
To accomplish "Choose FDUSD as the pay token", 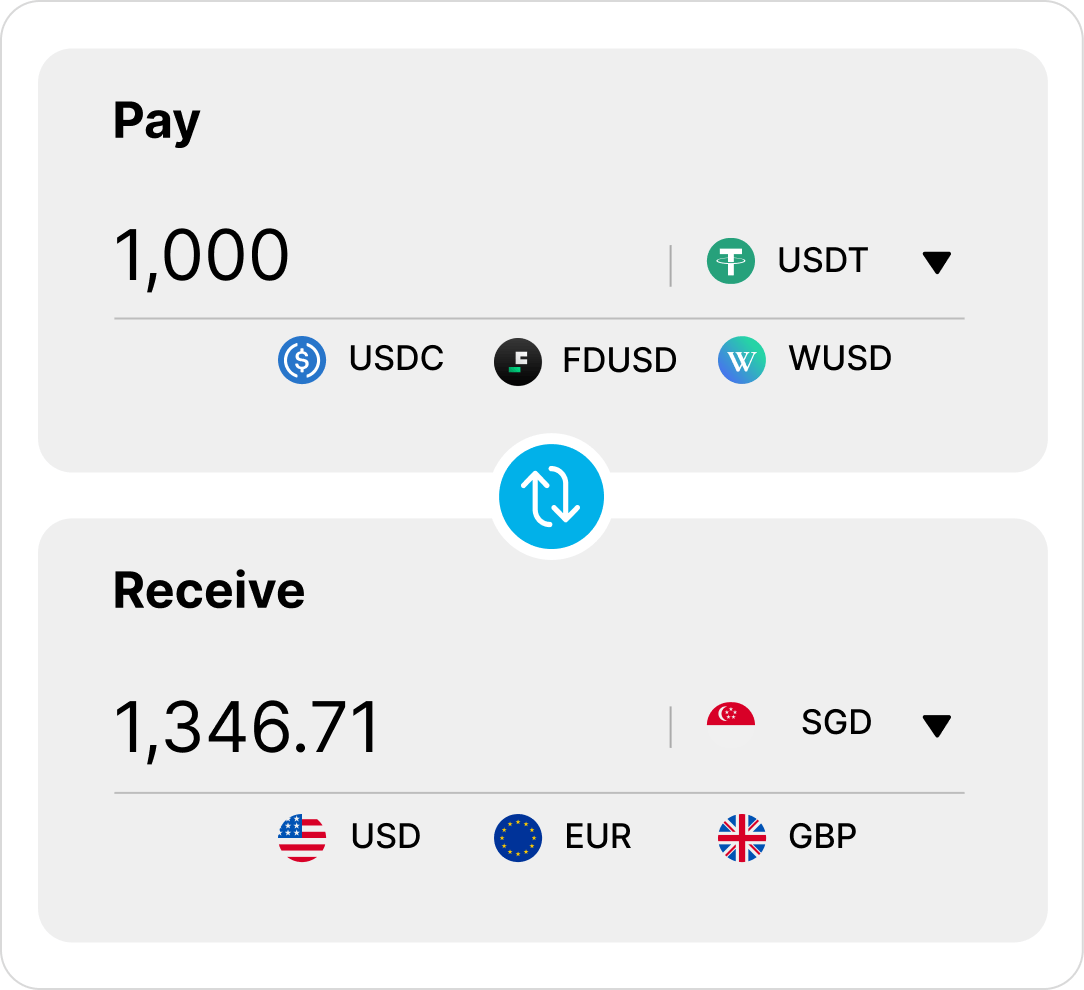I will tap(619, 361).
